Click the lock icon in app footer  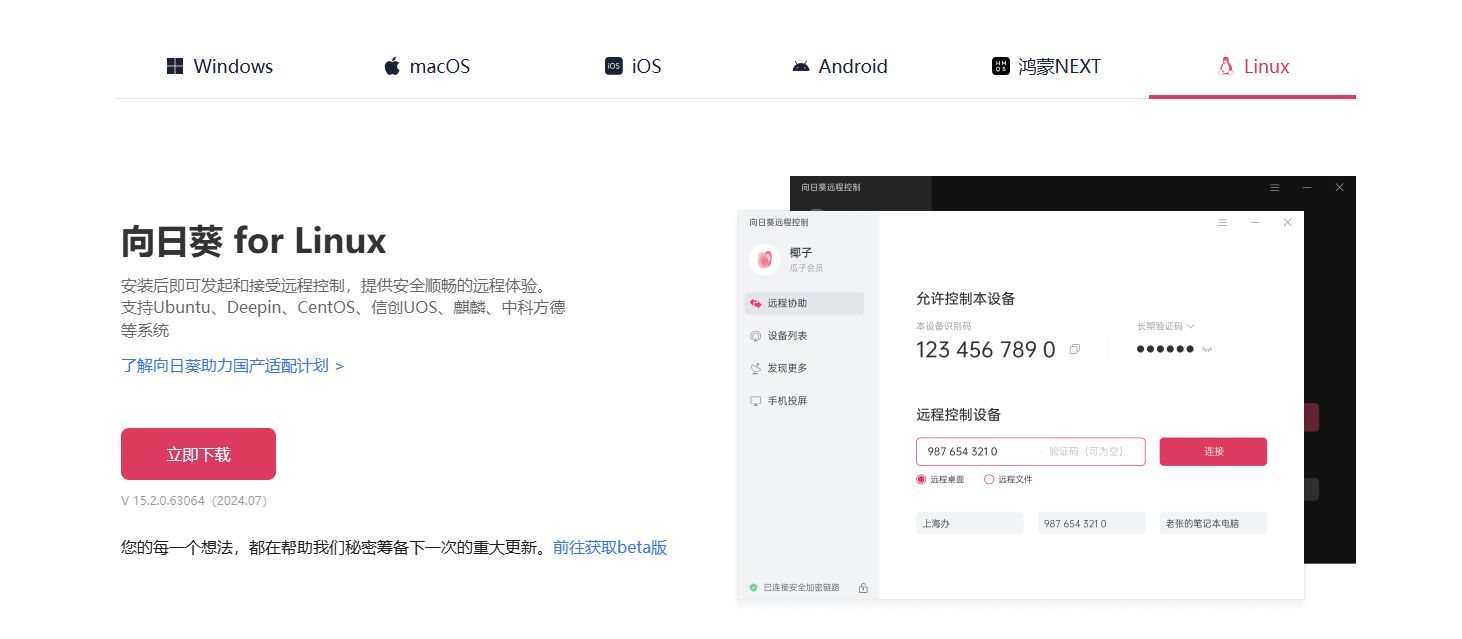coord(863,587)
